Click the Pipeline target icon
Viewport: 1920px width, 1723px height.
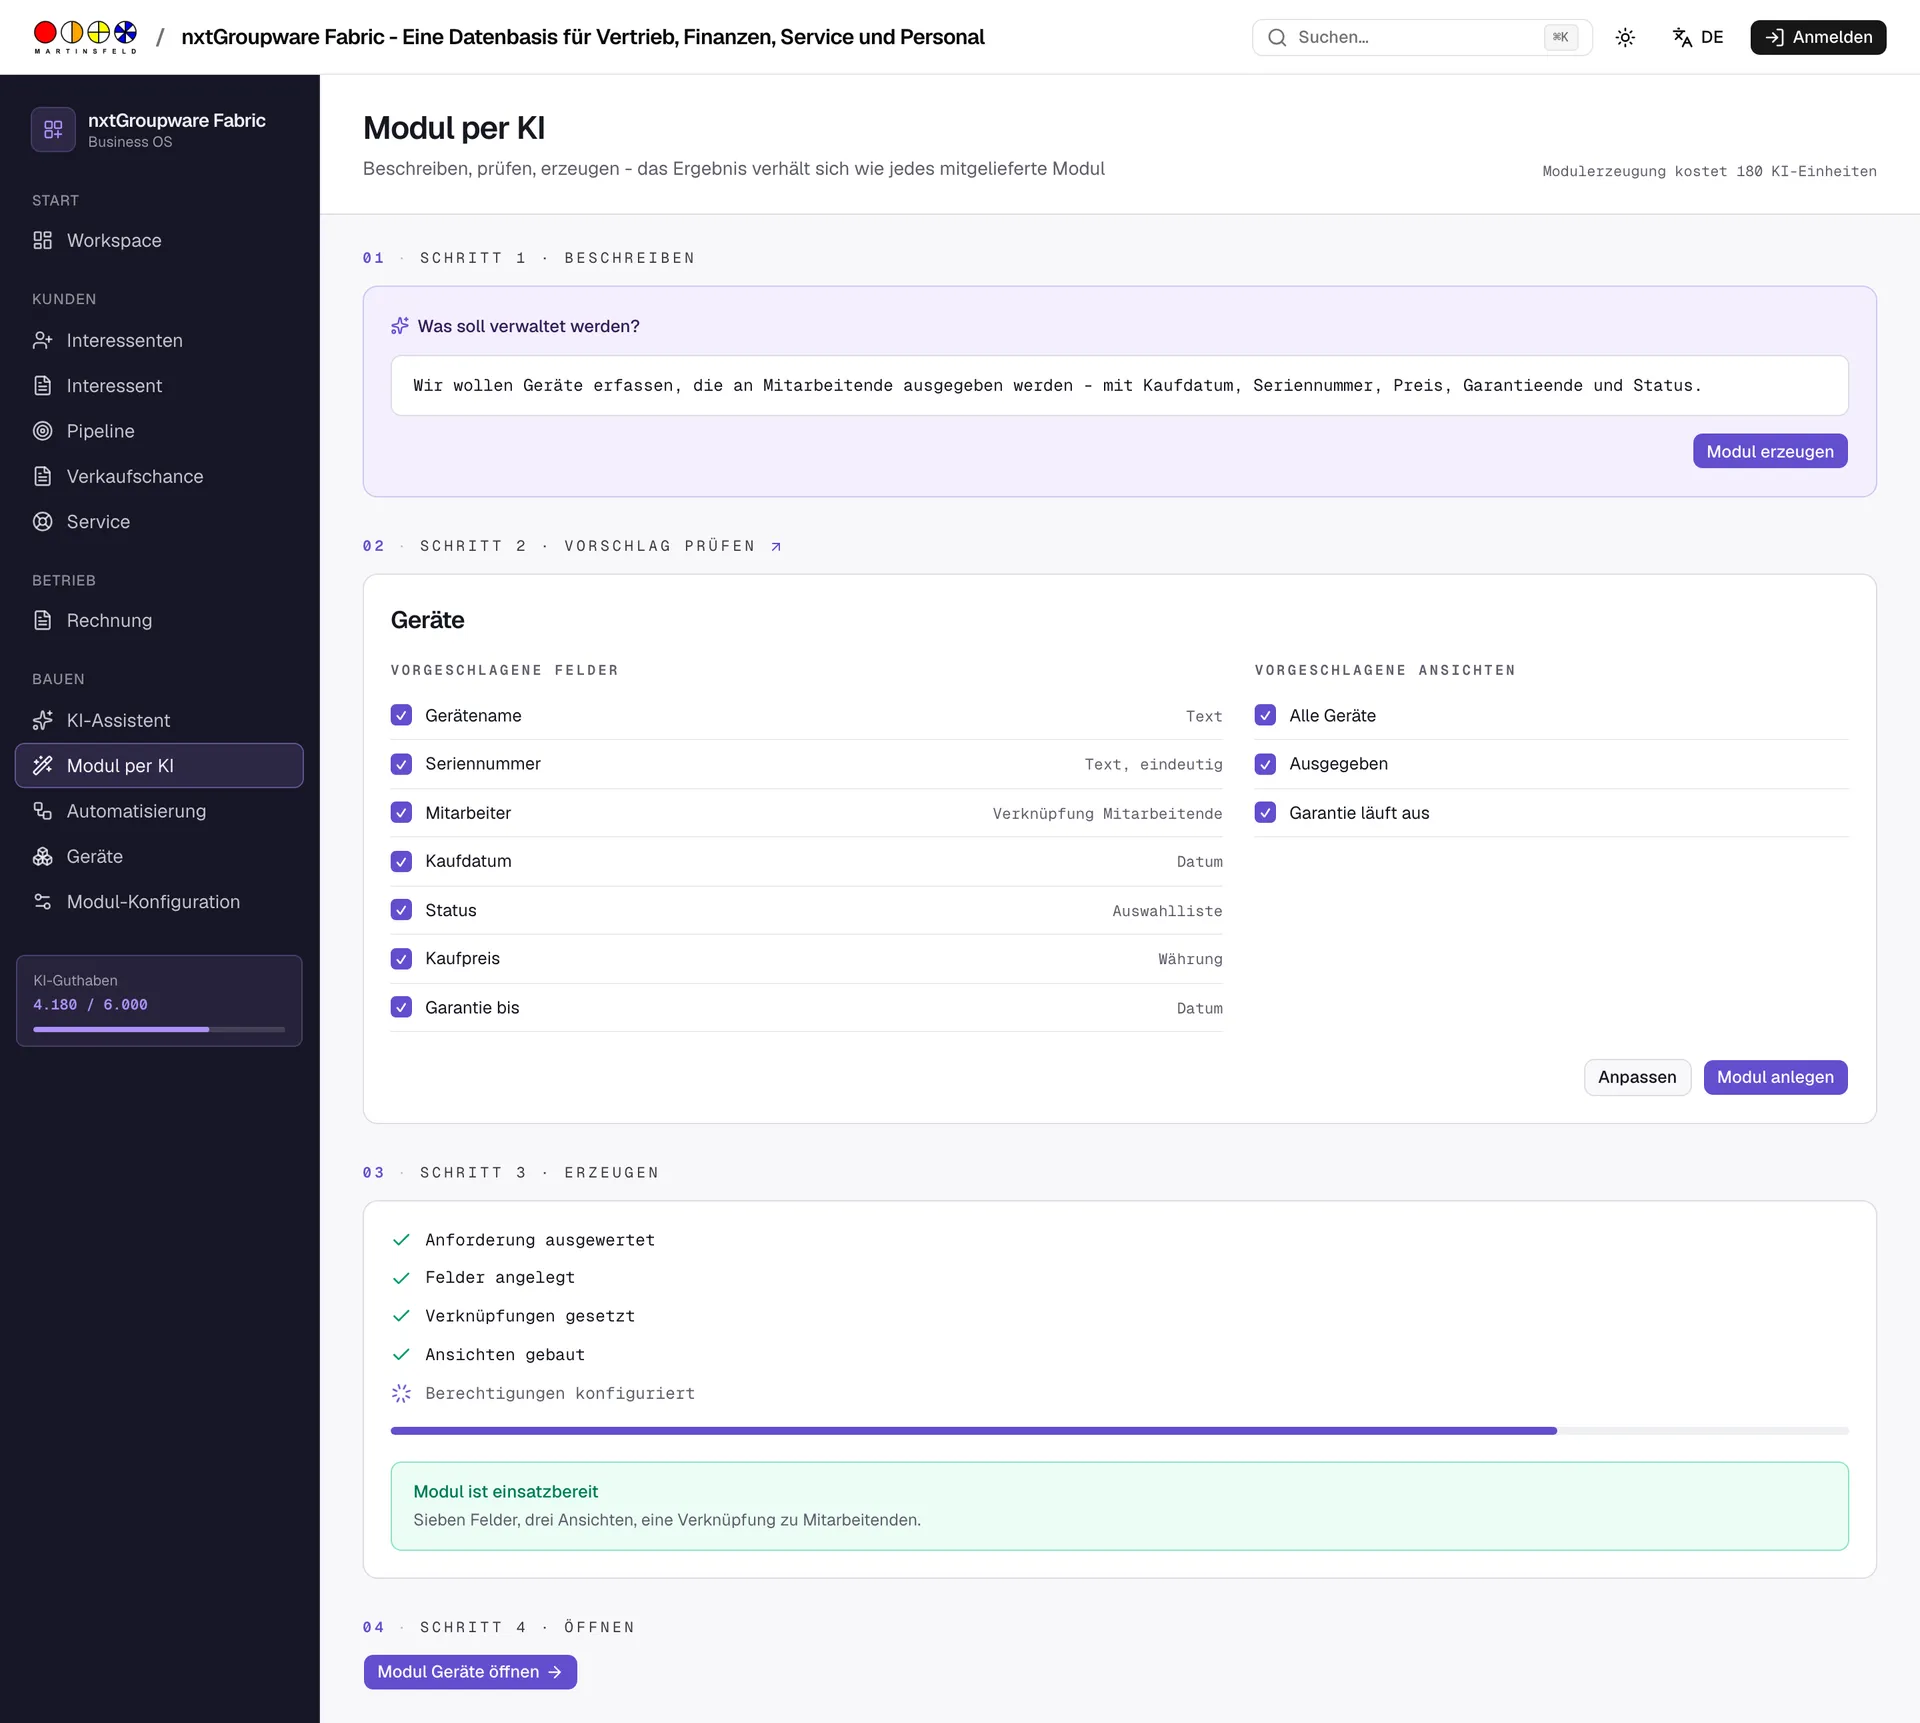tap(42, 431)
